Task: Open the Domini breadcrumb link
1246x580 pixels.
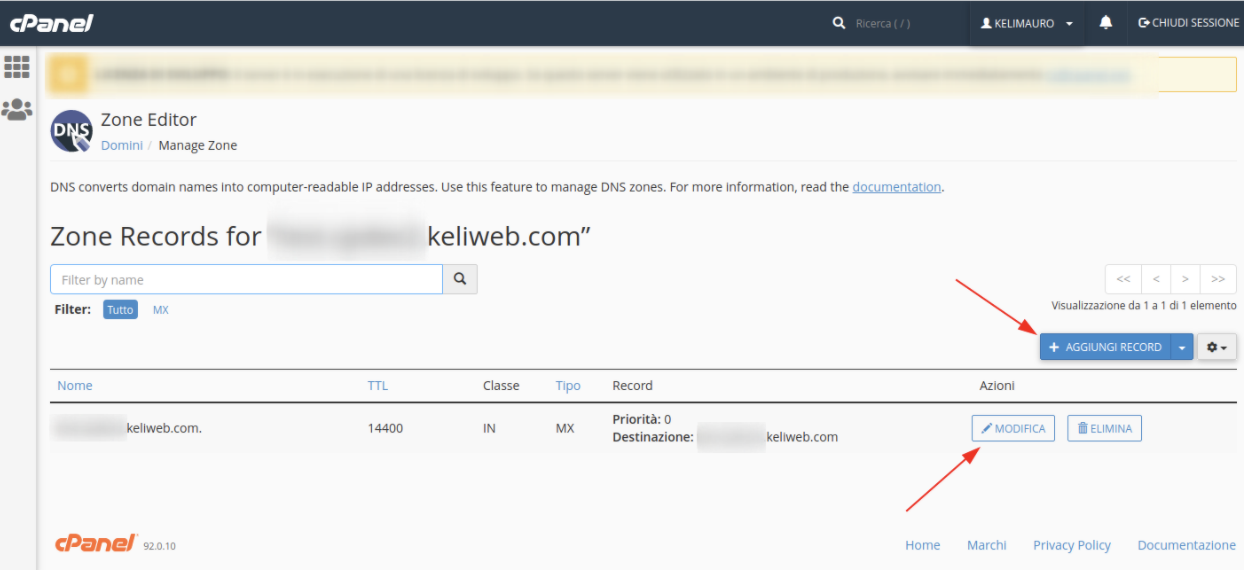Action: coord(122,145)
